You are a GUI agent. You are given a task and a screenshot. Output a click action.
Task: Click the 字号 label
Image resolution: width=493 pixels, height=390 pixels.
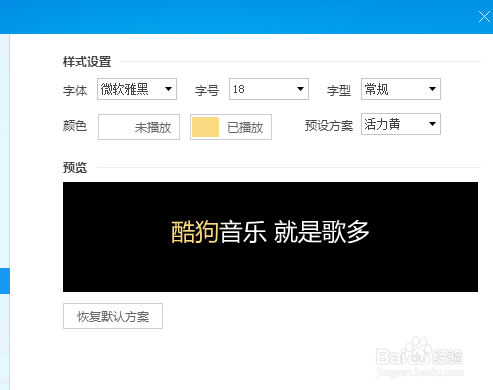207,91
